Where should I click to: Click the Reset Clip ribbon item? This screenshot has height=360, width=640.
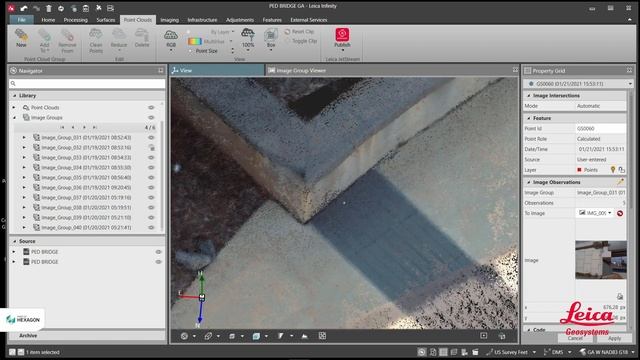[x=299, y=31]
